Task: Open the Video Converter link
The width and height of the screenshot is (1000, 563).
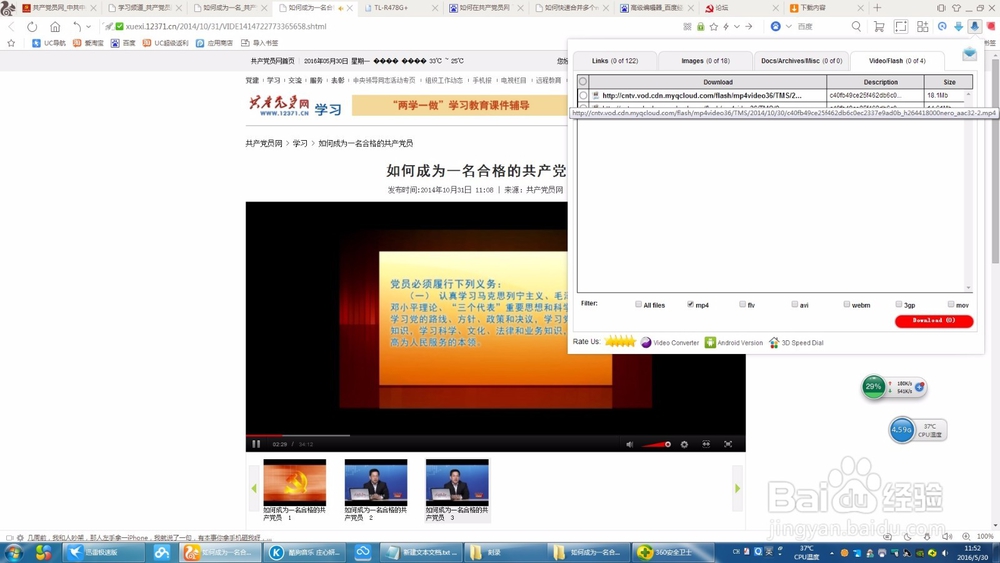Action: 670,342
